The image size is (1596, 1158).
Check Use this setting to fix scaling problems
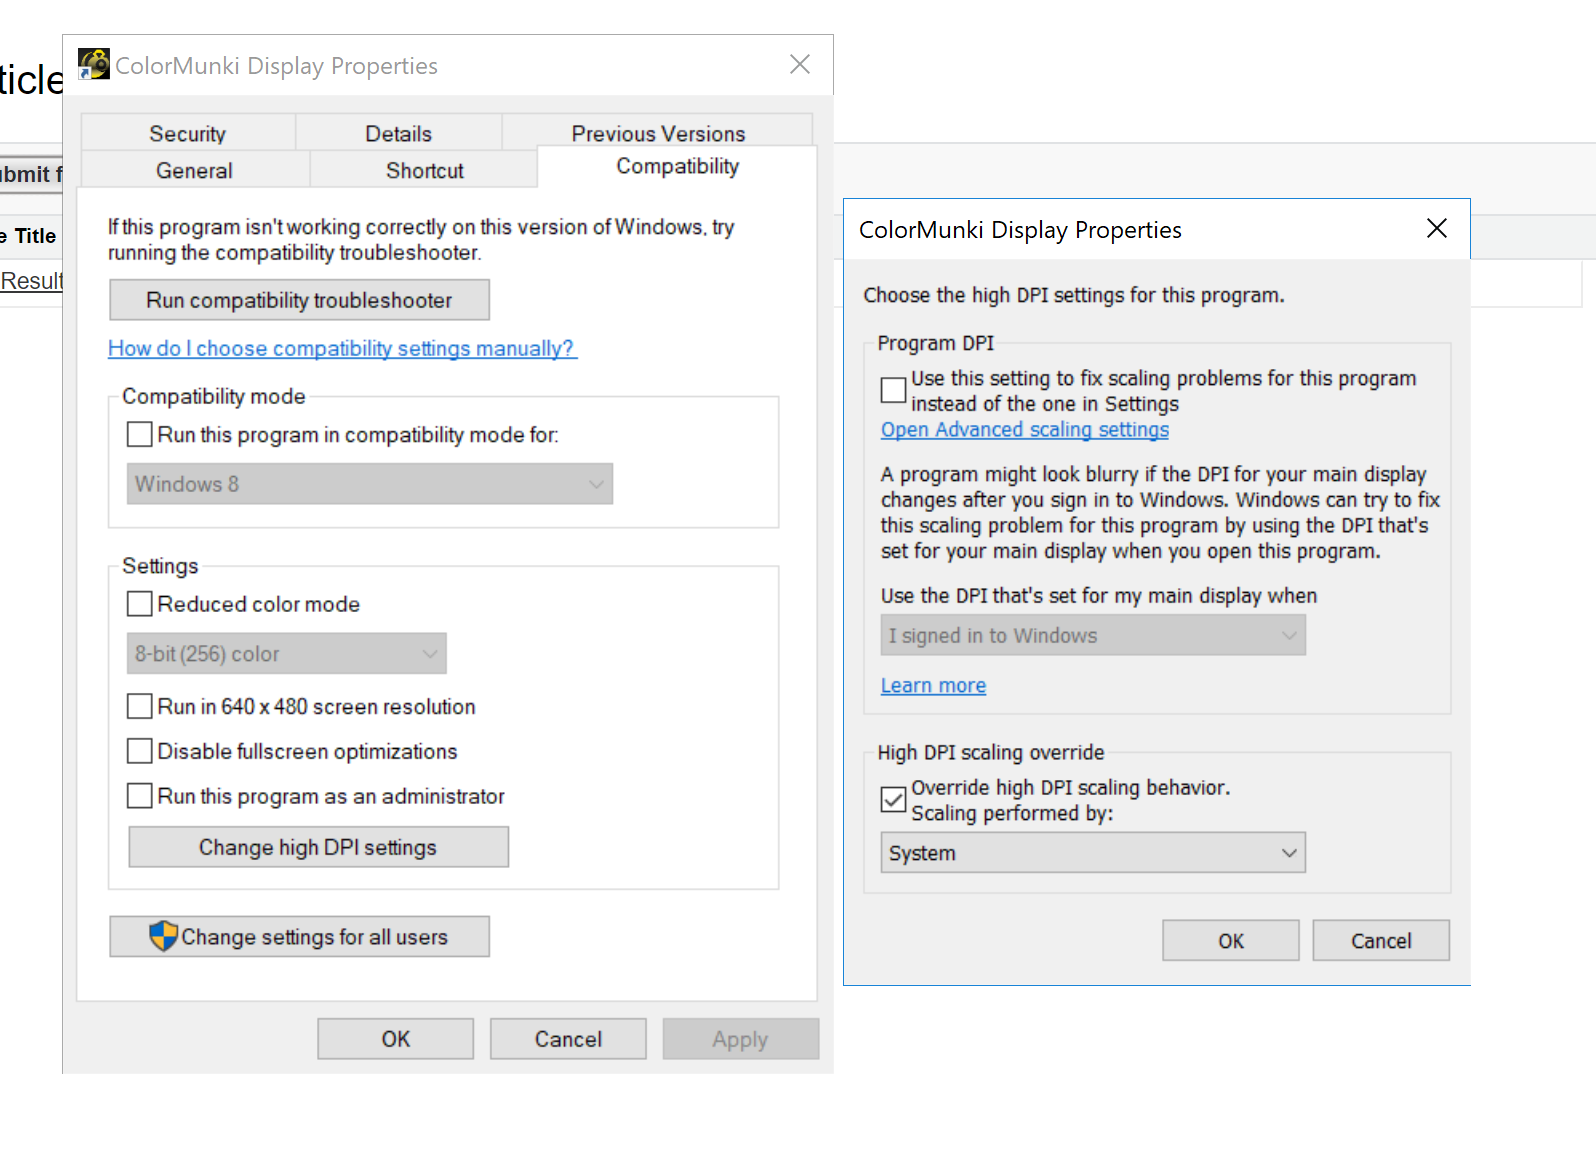pos(892,390)
